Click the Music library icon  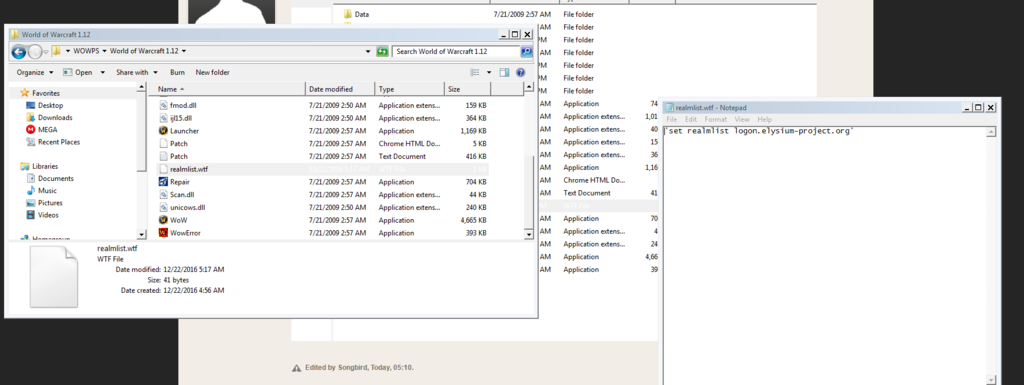[31, 191]
